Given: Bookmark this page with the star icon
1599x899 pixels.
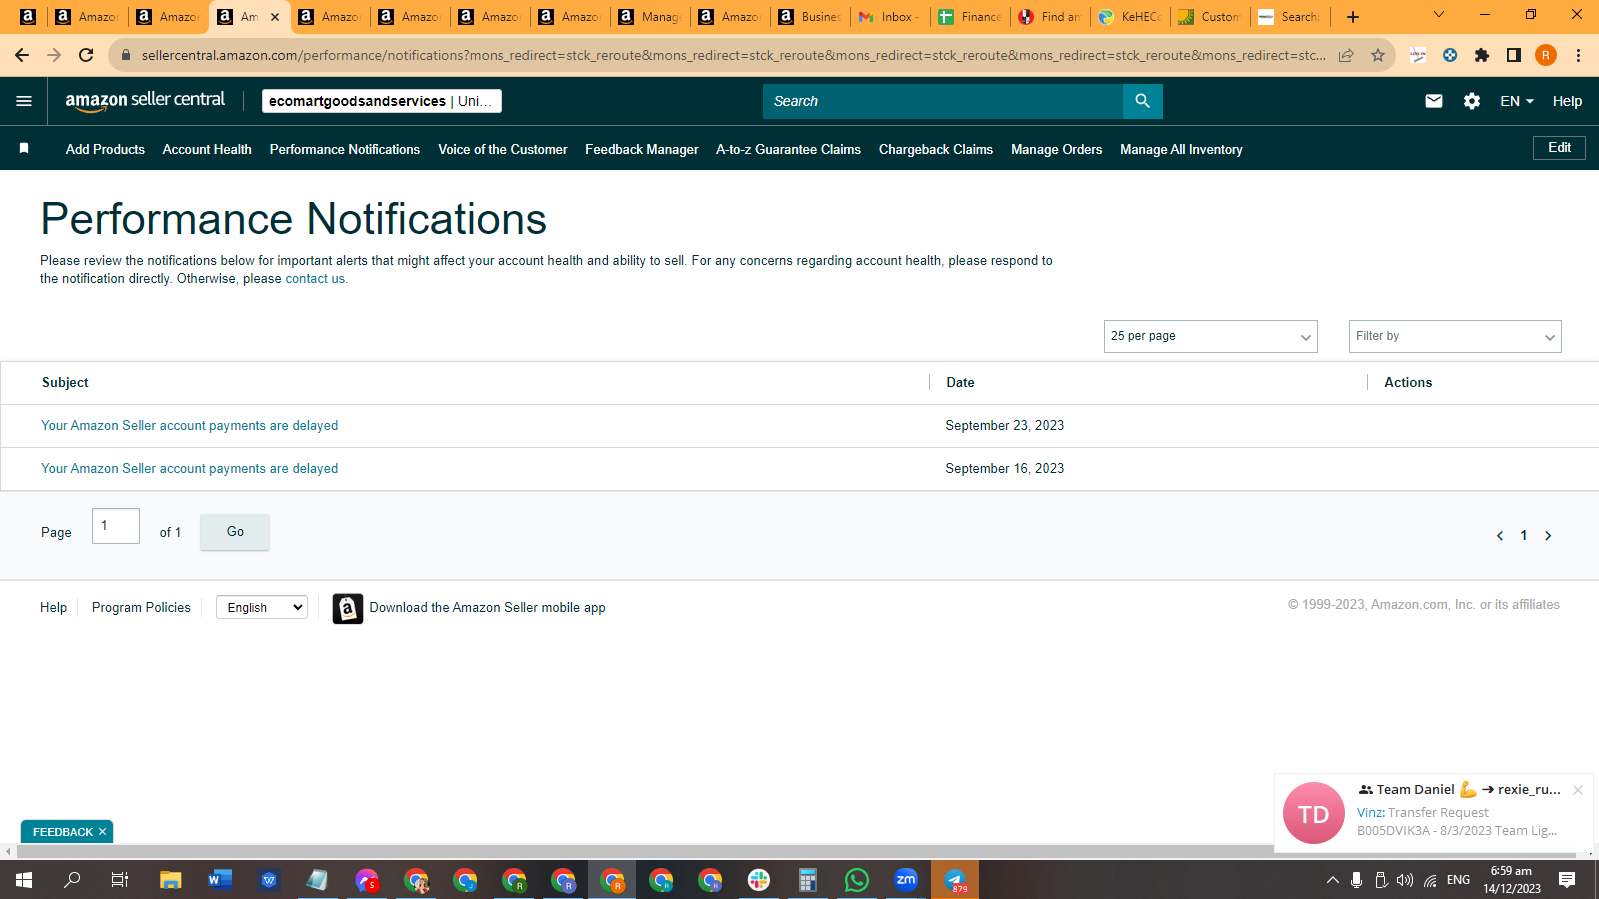Looking at the screenshot, I should point(1378,55).
